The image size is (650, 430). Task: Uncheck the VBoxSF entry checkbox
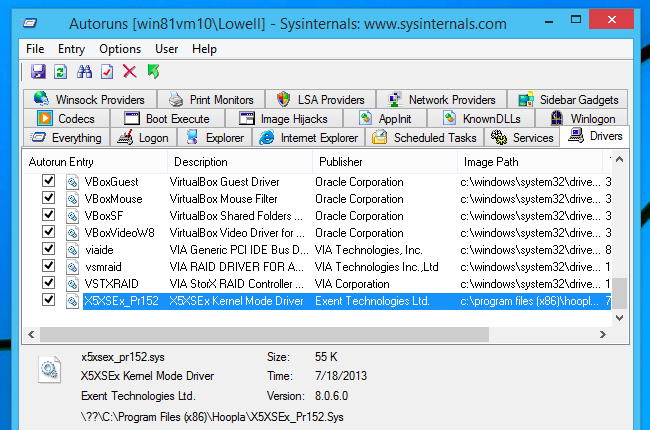click(x=49, y=215)
